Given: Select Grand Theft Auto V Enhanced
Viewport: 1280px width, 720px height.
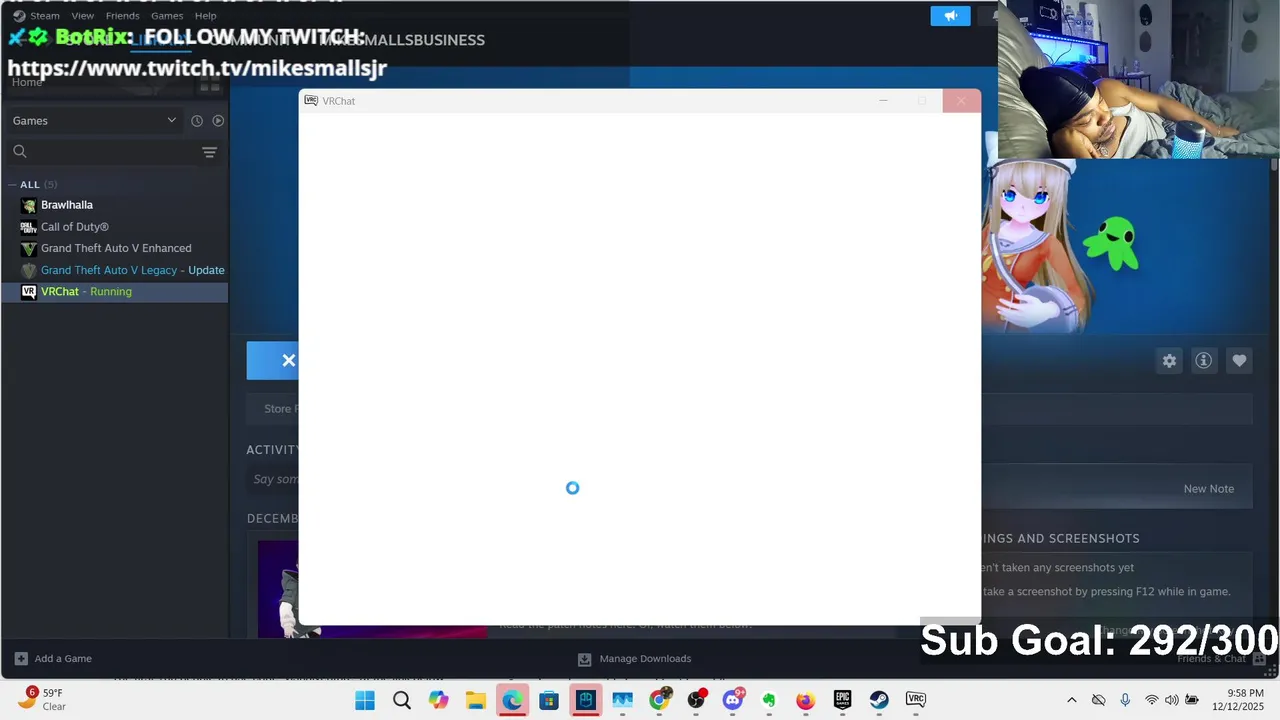Looking at the screenshot, I should [114, 248].
